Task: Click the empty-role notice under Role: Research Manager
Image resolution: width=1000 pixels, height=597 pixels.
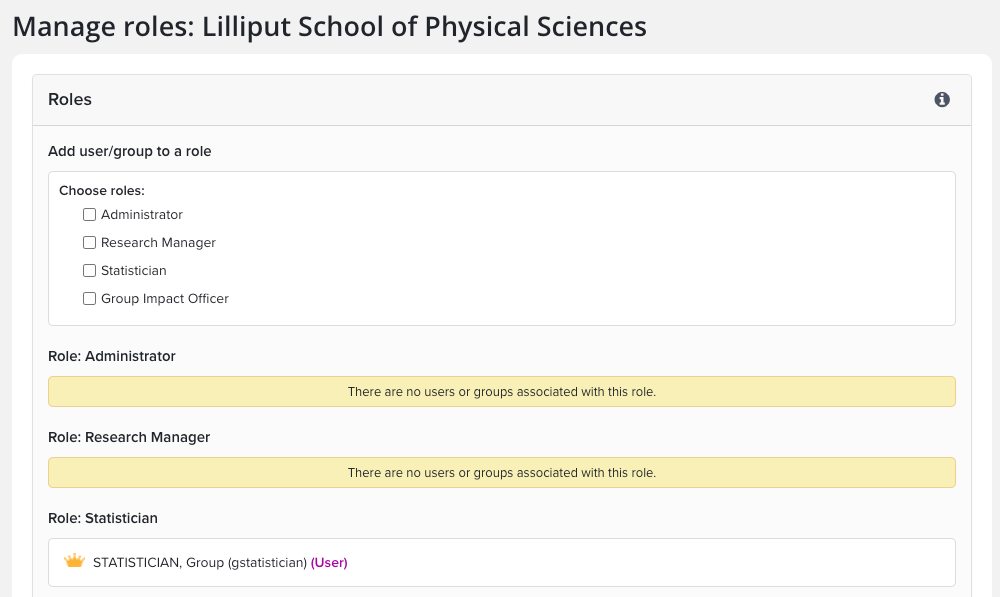Action: click(x=501, y=473)
